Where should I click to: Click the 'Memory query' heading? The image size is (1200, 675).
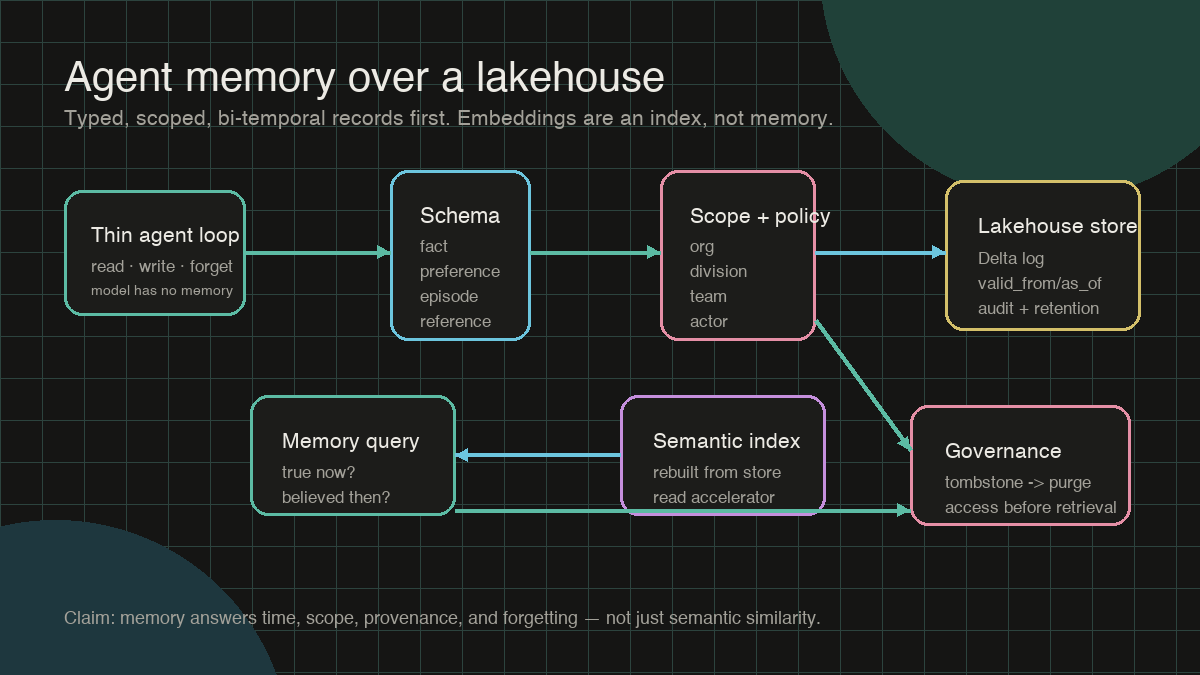[x=350, y=441]
